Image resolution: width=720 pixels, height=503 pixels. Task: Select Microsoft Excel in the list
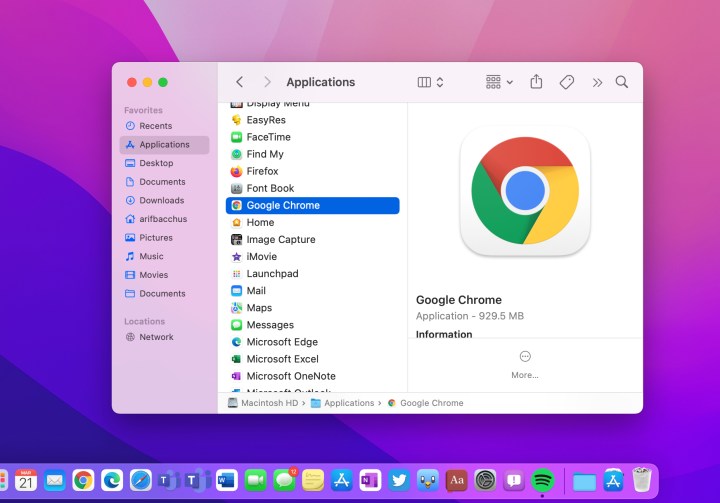(x=313, y=359)
